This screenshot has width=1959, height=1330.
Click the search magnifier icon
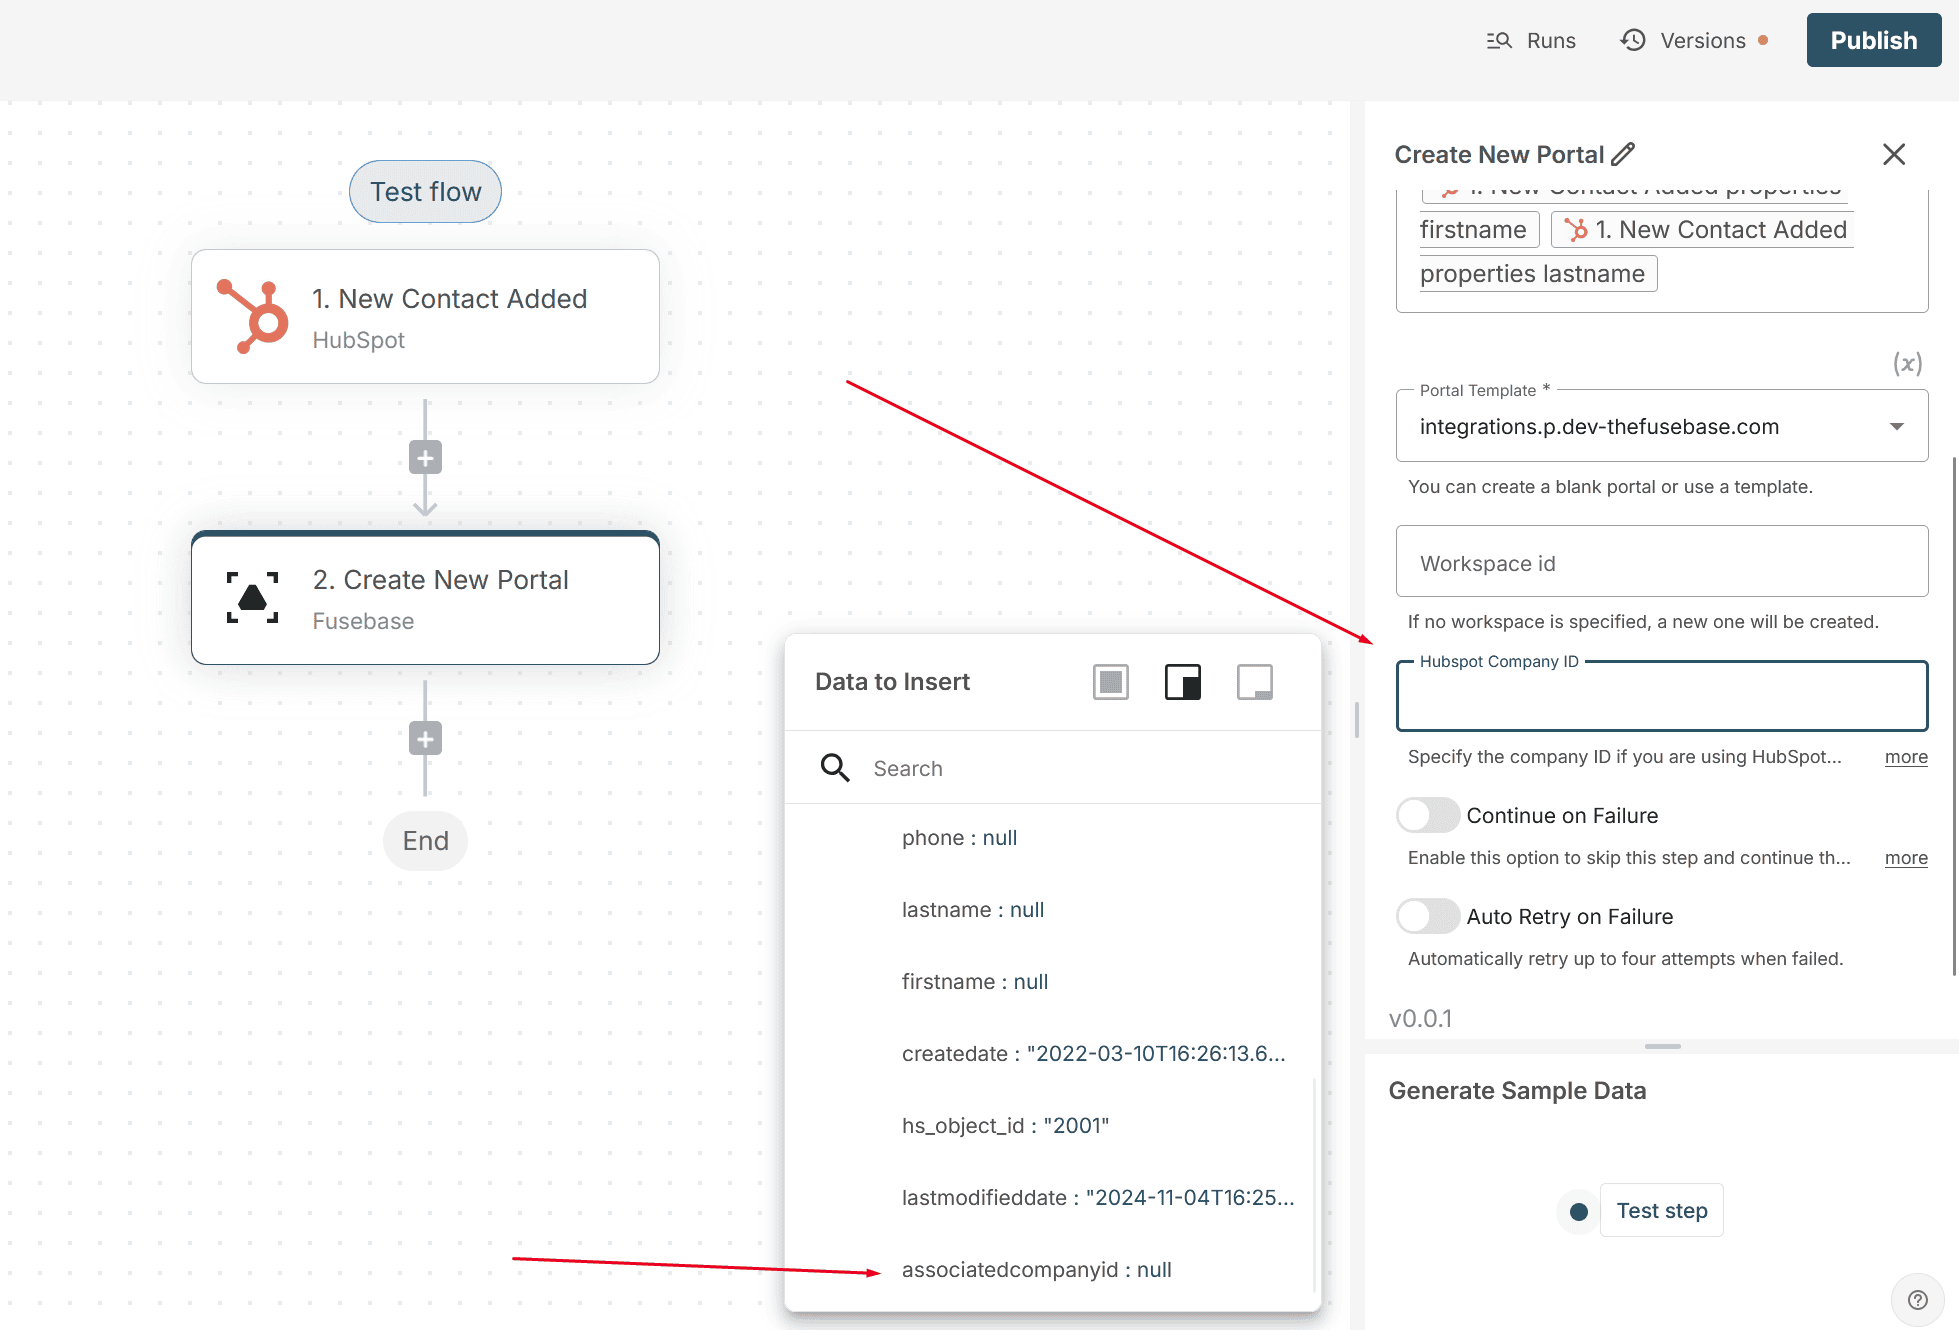tap(834, 768)
